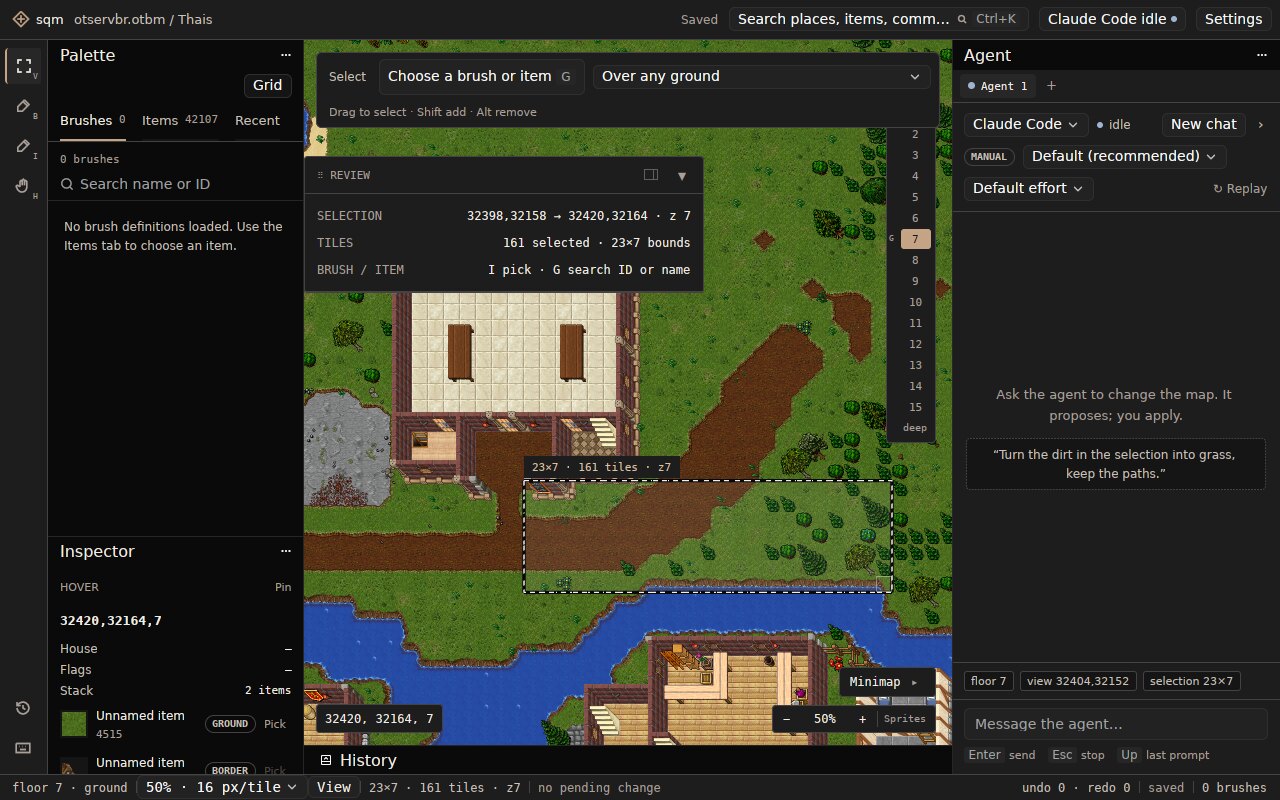Add a new agent tab
Viewport: 1280px width, 800px height.
pyautogui.click(x=1051, y=86)
